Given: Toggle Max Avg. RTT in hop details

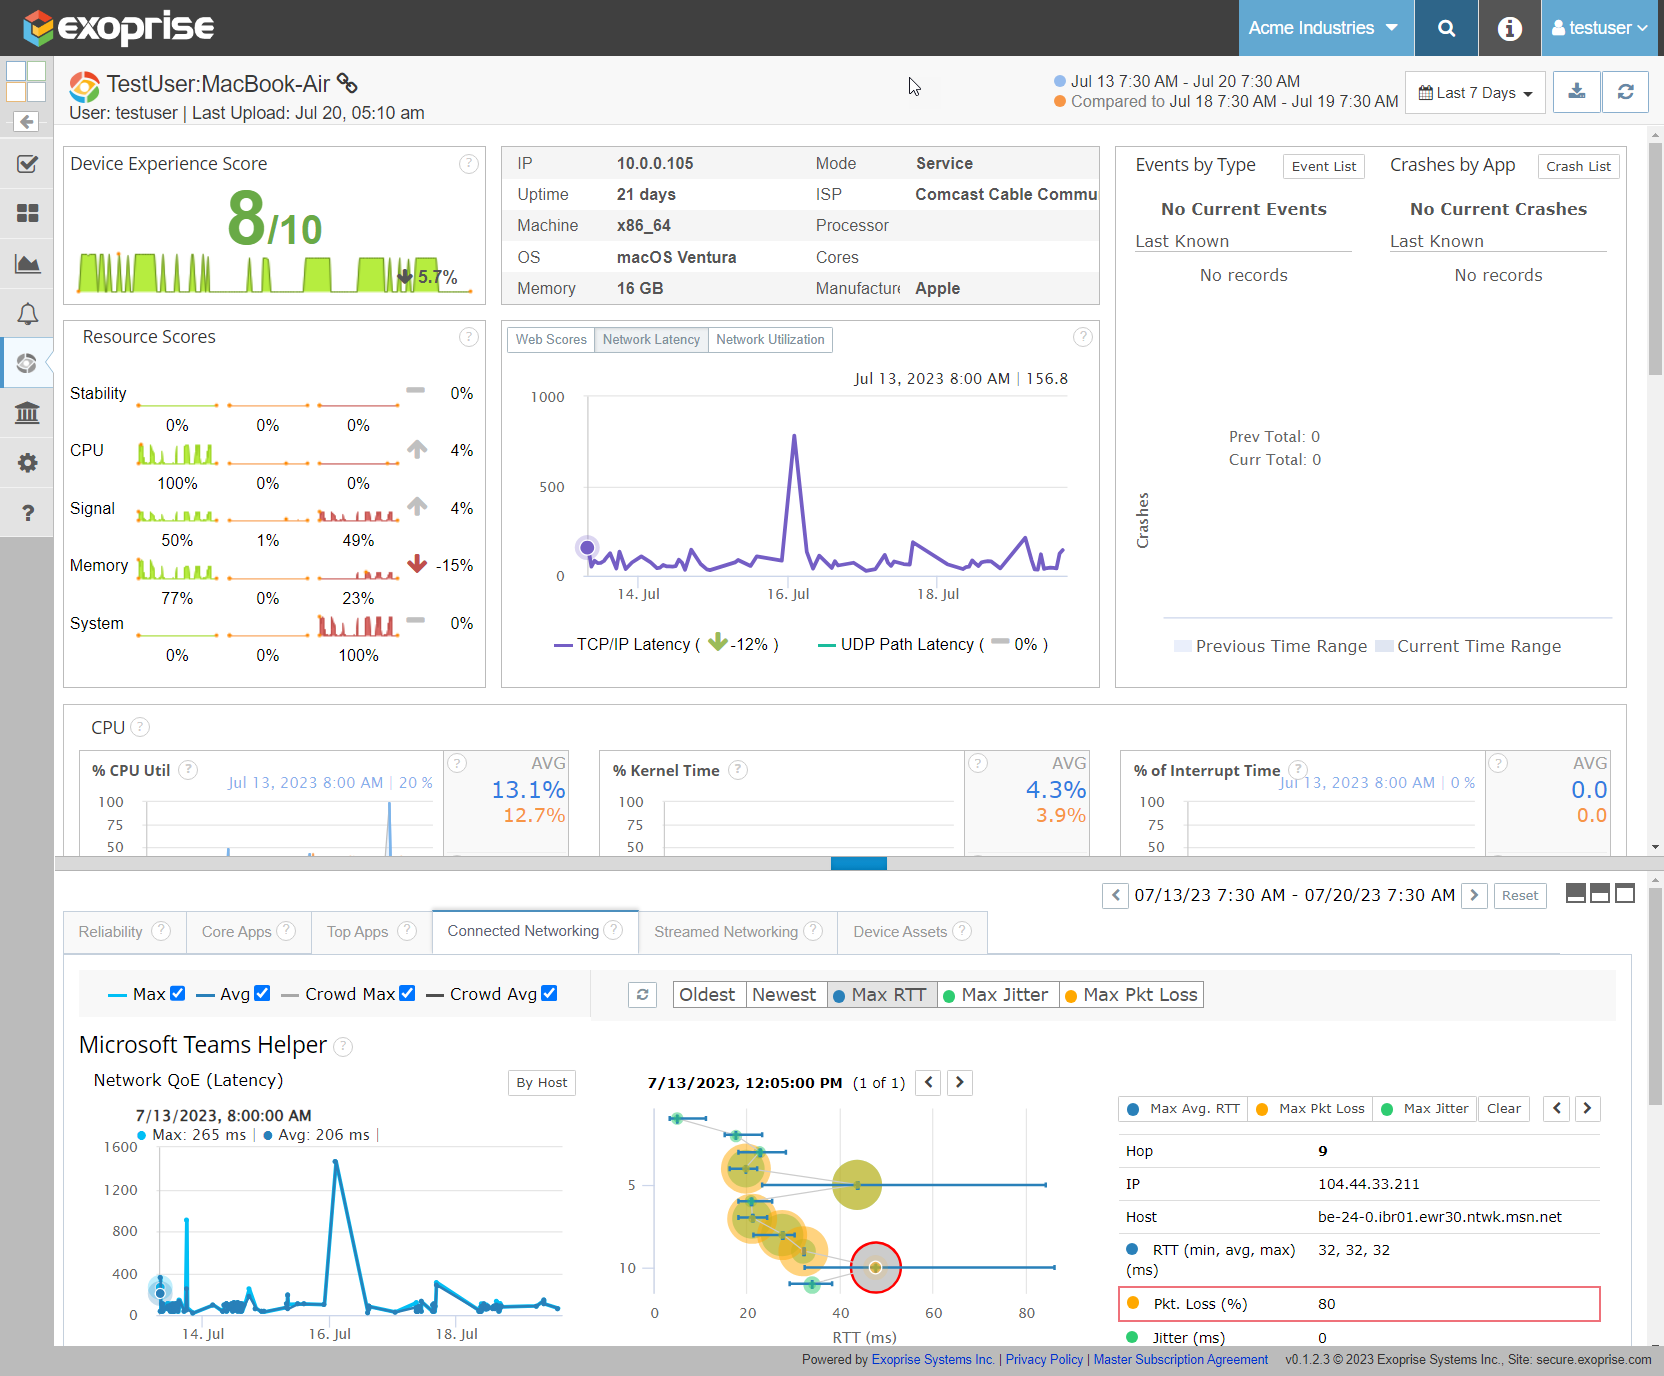Looking at the screenshot, I should [x=1183, y=1109].
